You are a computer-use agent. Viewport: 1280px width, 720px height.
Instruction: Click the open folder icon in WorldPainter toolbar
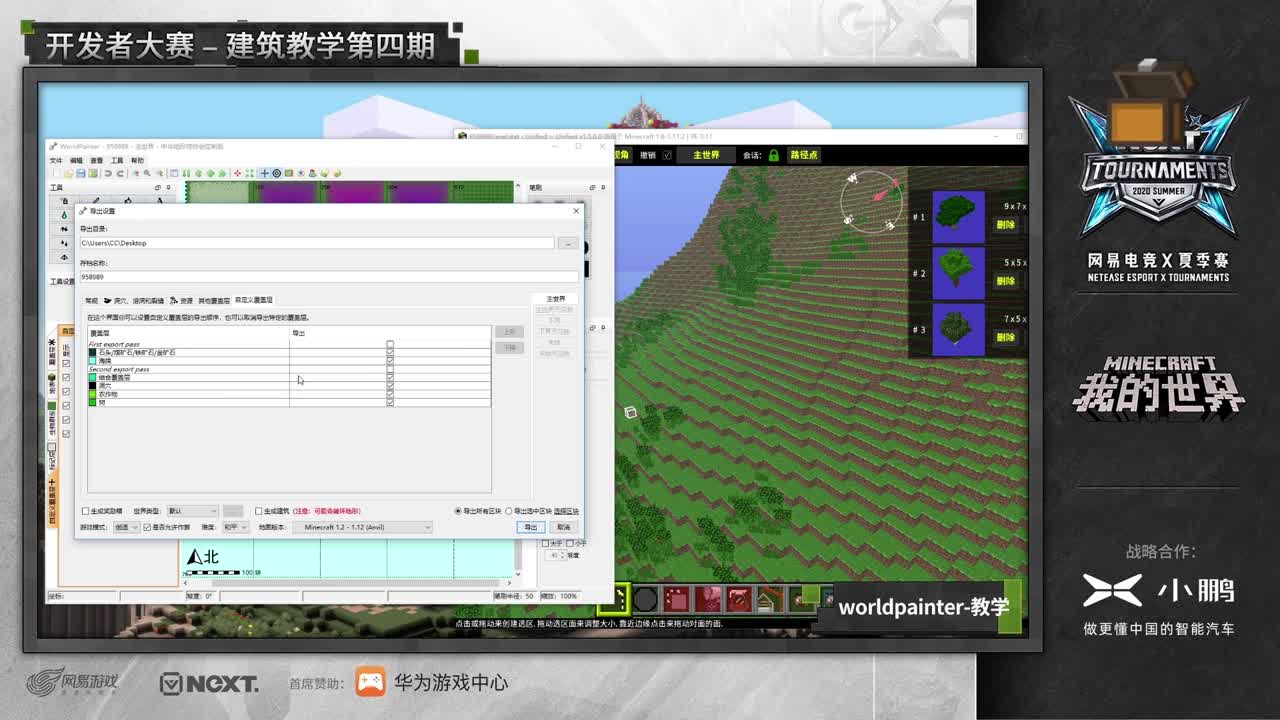(69, 173)
